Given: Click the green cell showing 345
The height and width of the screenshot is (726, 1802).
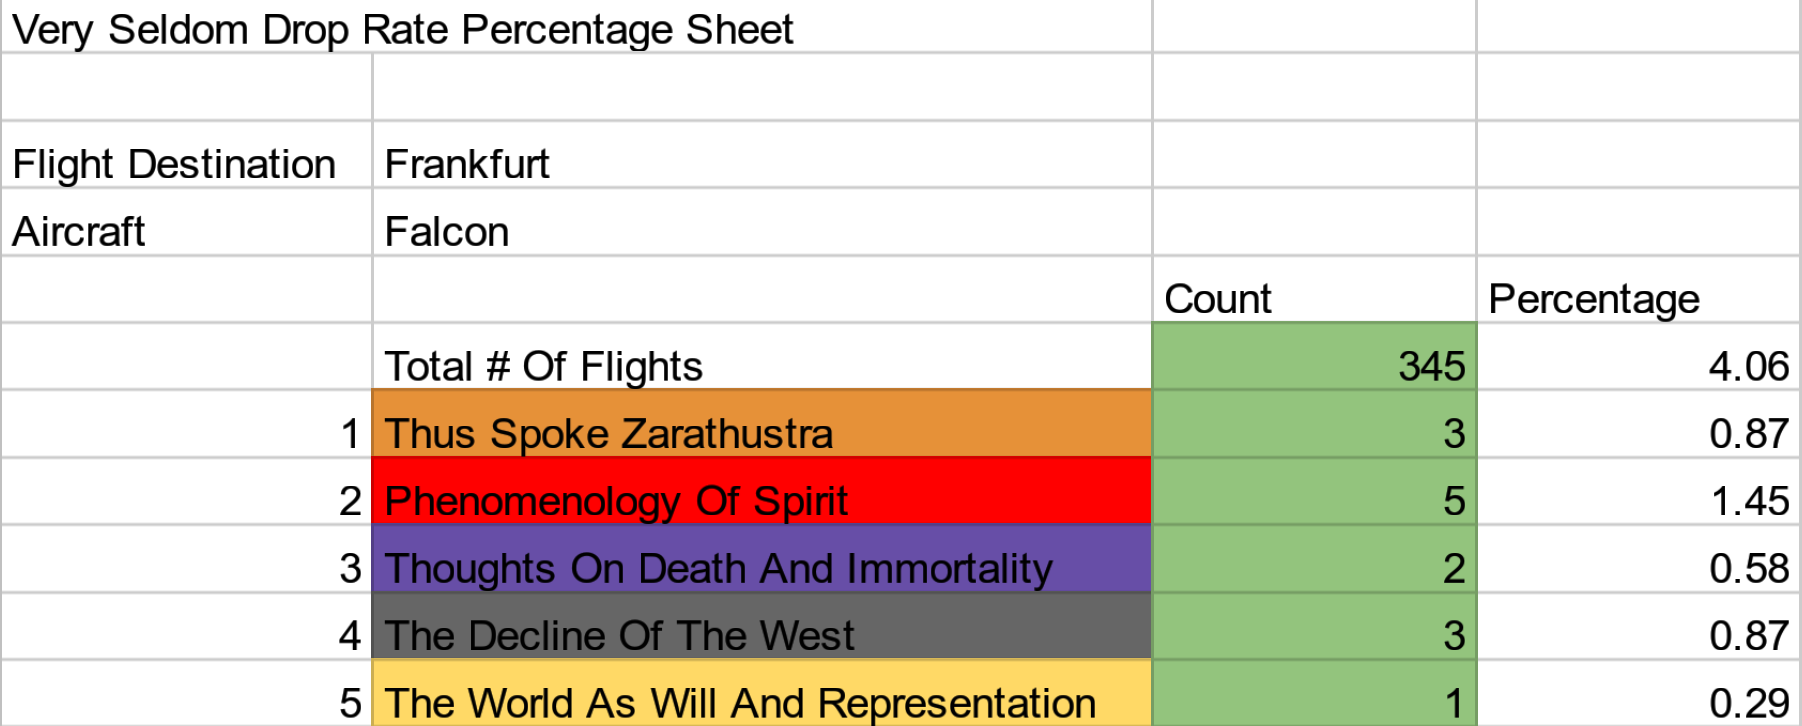Looking at the screenshot, I should click(x=1313, y=366).
